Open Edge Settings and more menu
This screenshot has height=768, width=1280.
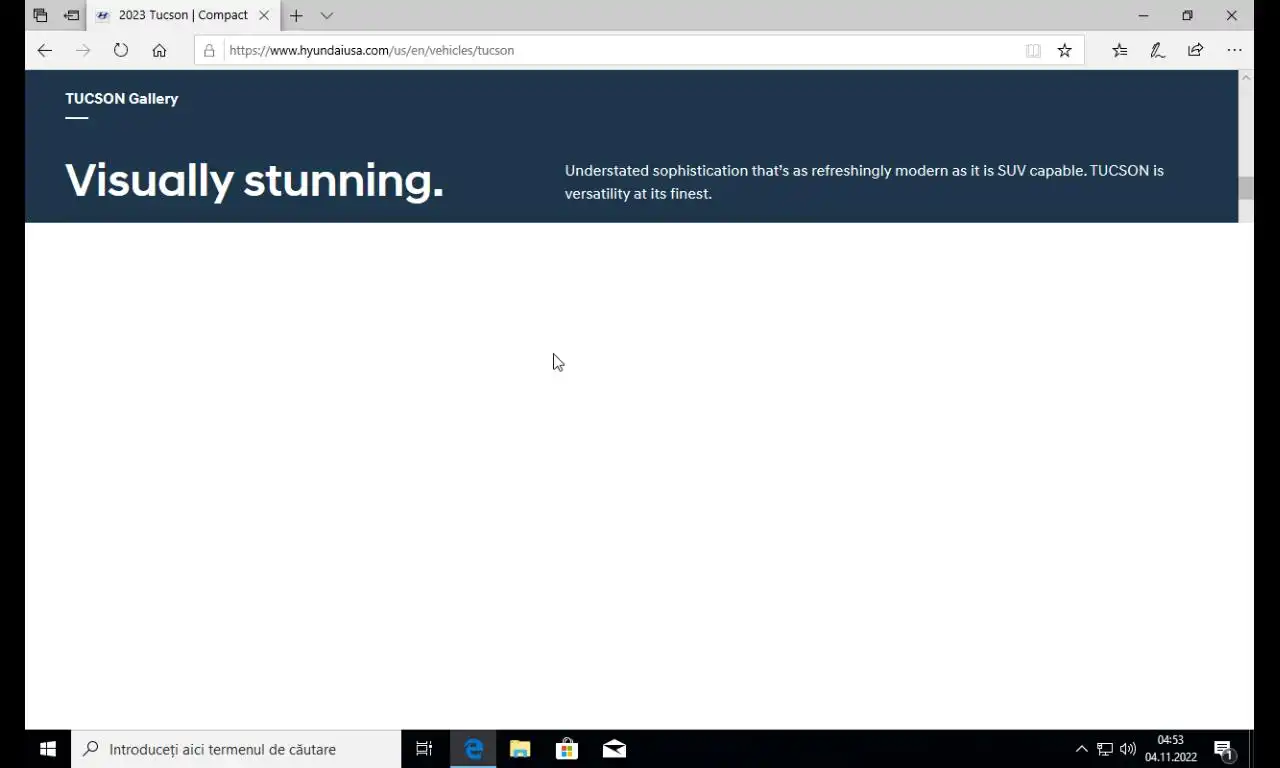pos(1234,50)
